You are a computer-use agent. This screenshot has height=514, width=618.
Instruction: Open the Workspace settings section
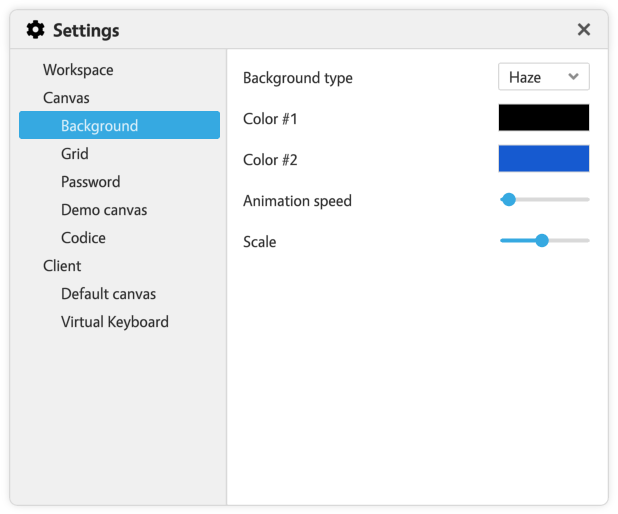coord(78,70)
